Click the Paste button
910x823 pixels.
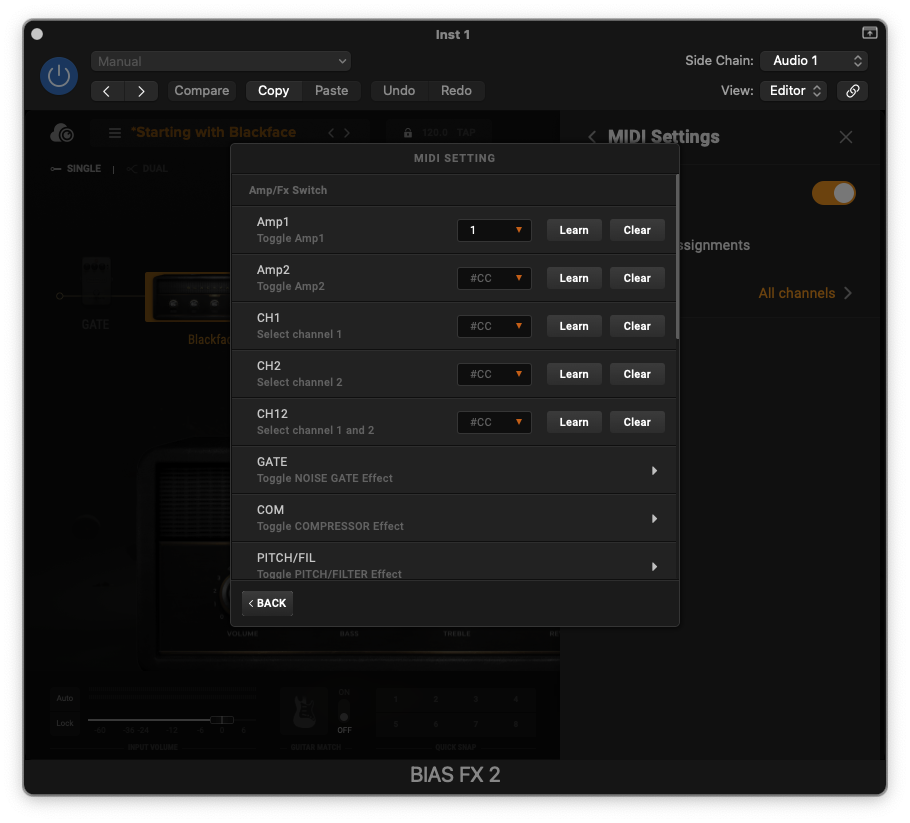[x=331, y=91]
